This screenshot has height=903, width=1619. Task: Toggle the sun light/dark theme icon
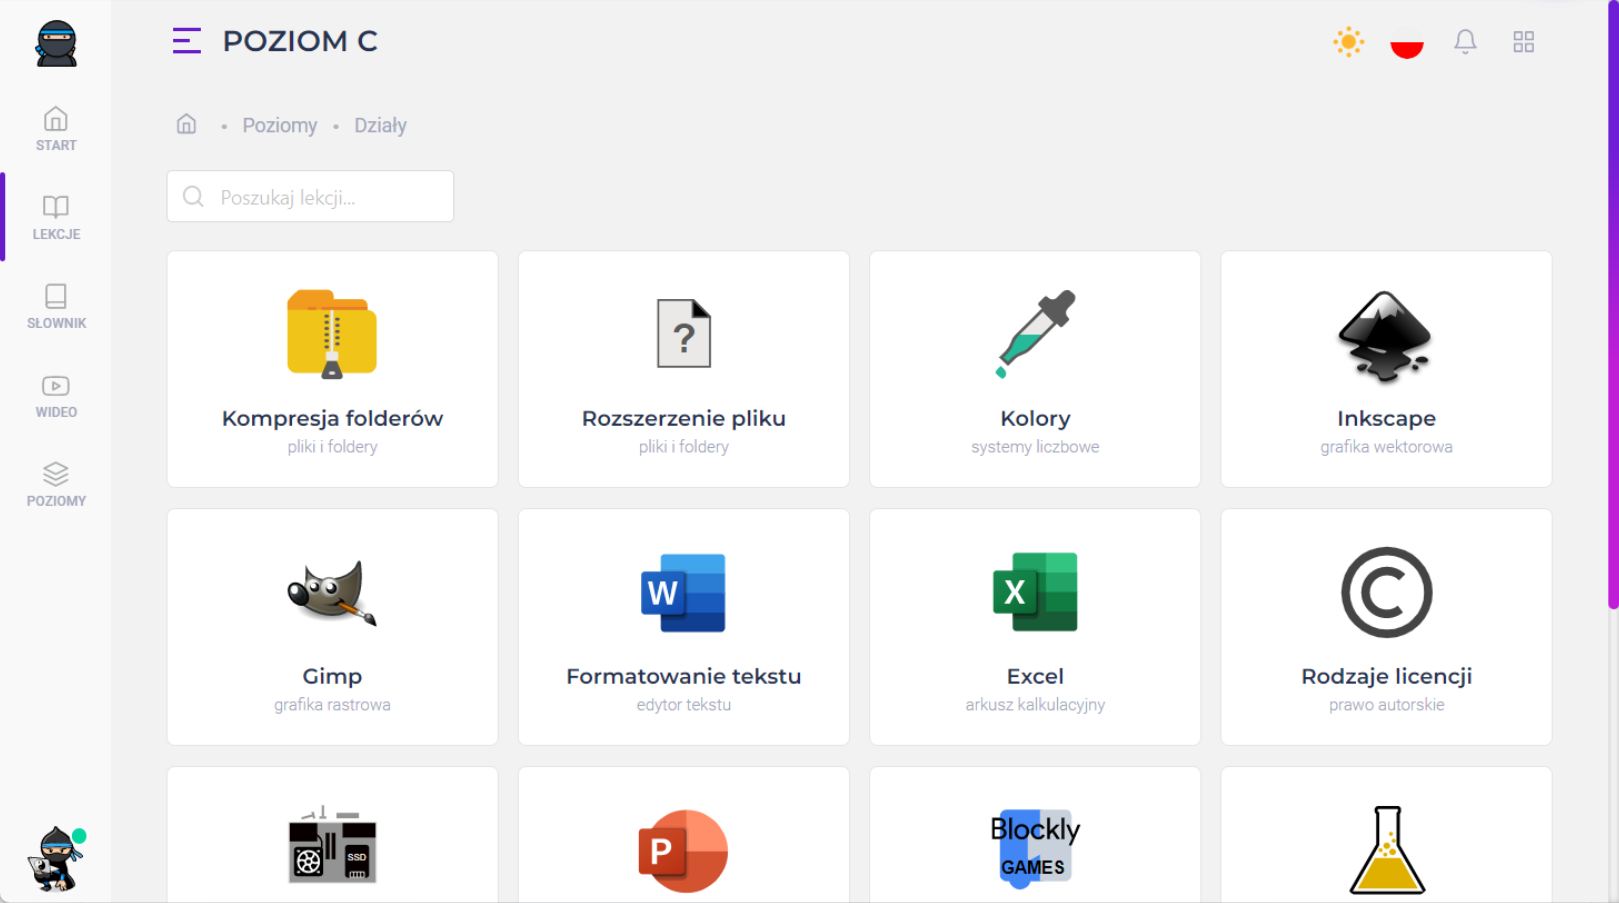pos(1348,42)
